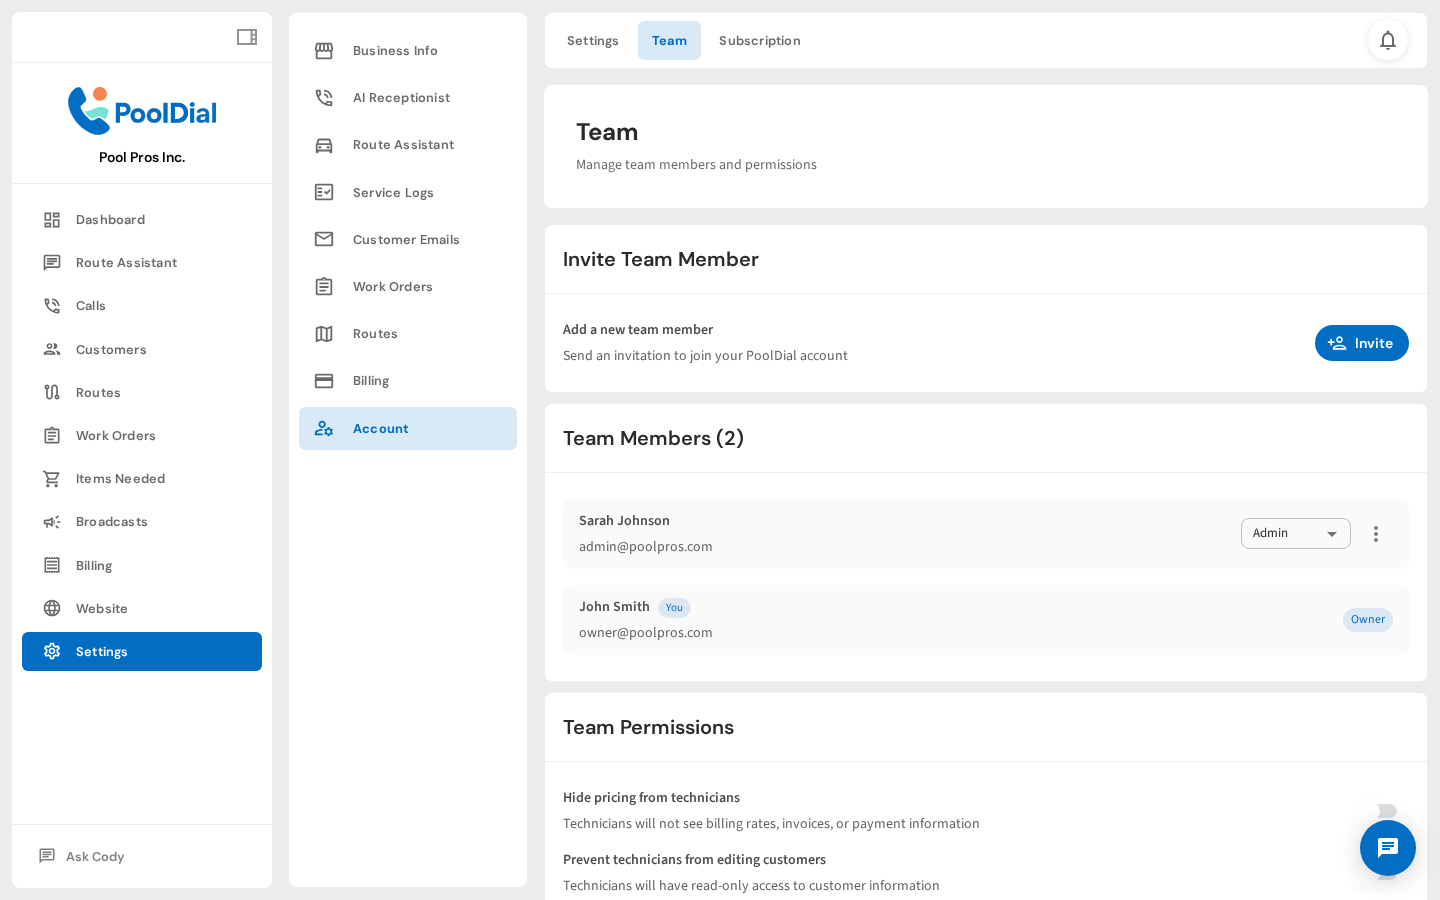Open the AI Receptionist settings page
Screen dimensions: 1440x900
pos(401,97)
